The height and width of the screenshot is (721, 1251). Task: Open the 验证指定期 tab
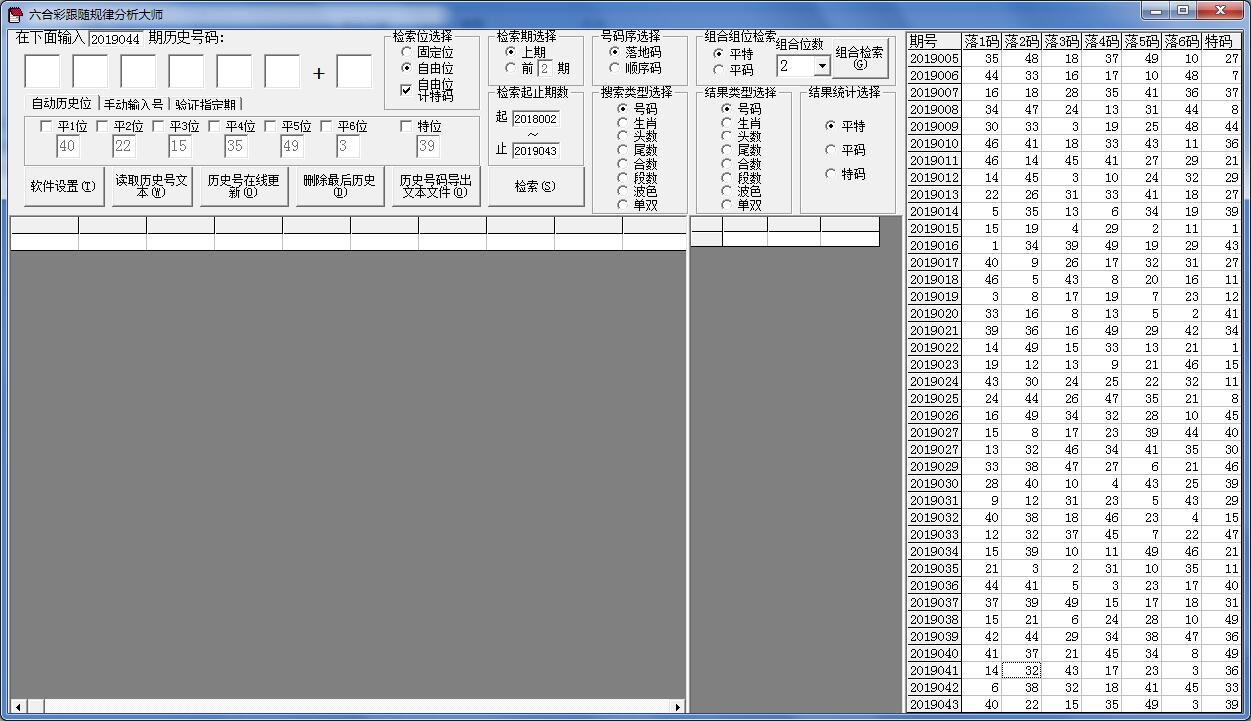point(205,104)
